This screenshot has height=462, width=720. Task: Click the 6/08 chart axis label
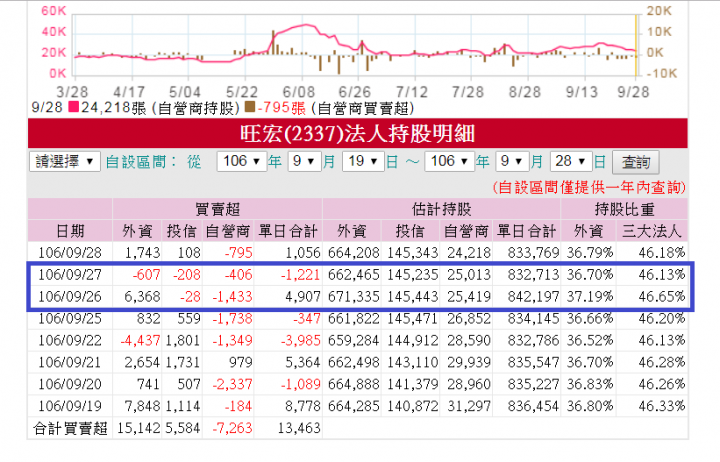coord(299,92)
